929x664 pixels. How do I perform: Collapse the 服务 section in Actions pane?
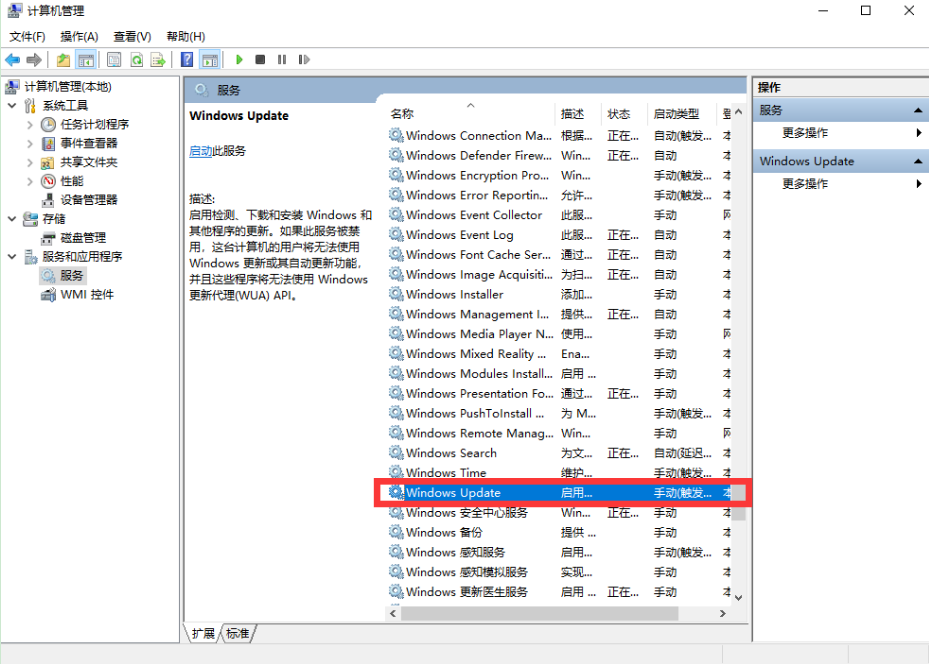pos(918,110)
